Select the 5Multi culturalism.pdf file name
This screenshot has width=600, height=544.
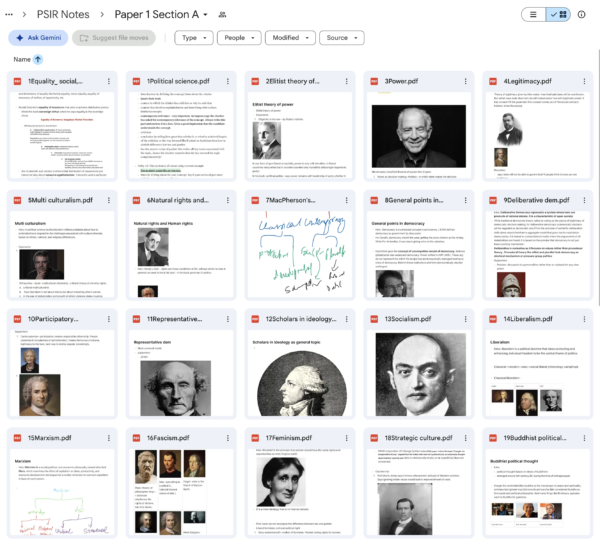coord(60,200)
